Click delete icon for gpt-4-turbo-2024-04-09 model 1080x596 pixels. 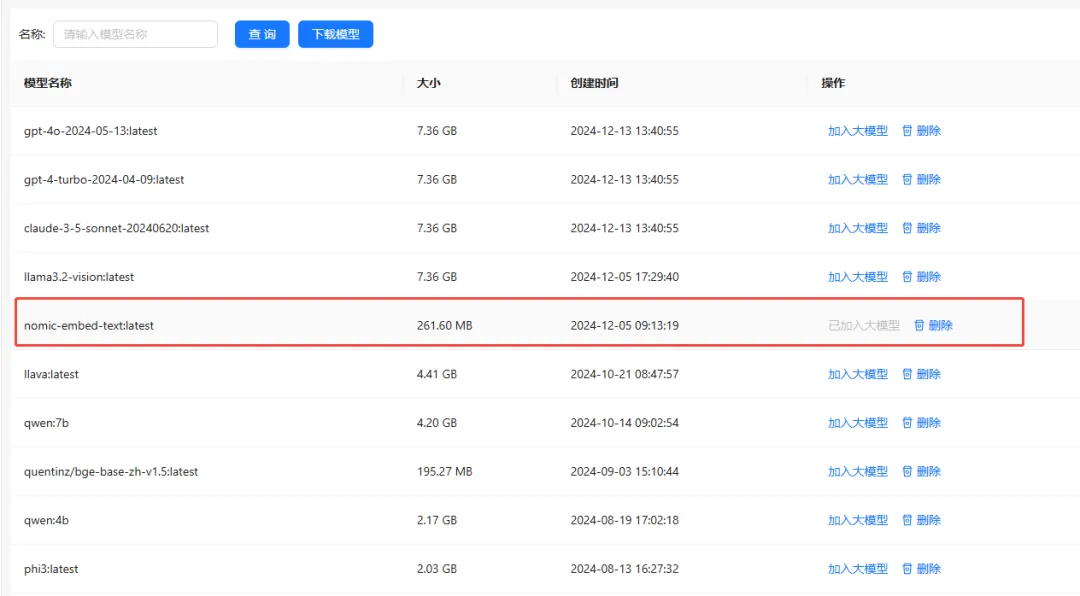tap(908, 180)
